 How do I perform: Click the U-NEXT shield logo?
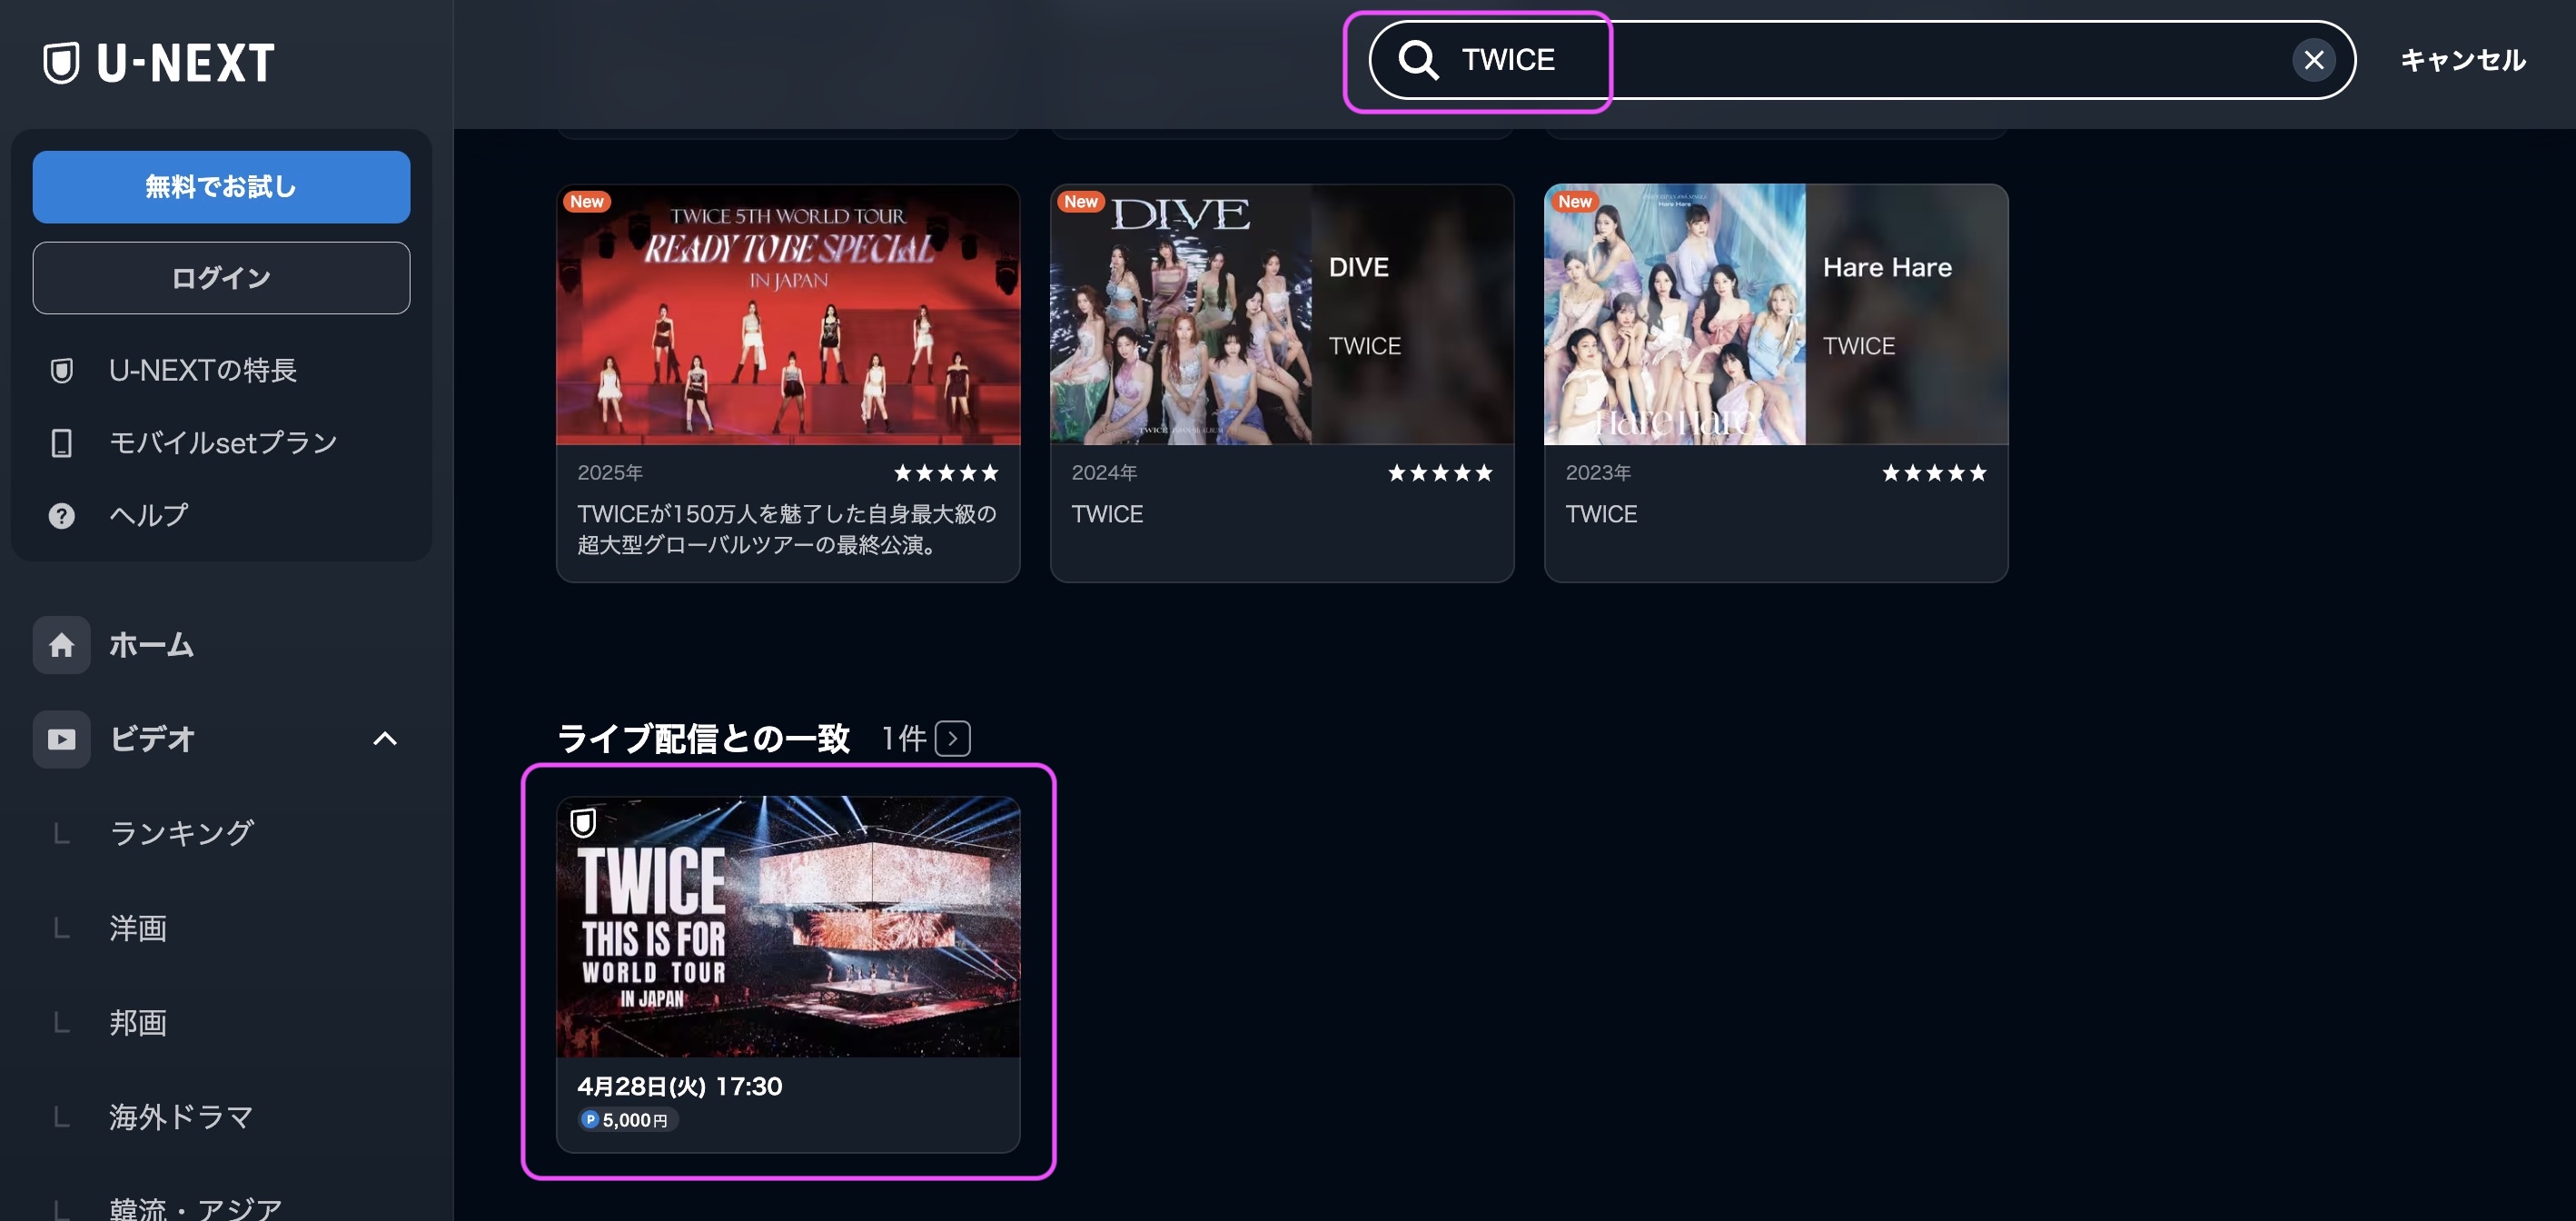pyautogui.click(x=62, y=61)
